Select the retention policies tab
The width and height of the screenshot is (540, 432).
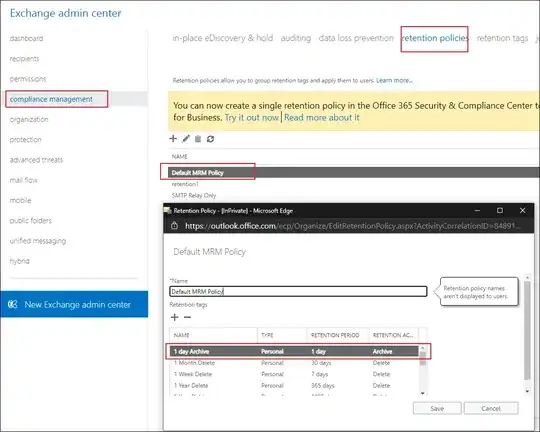click(435, 38)
